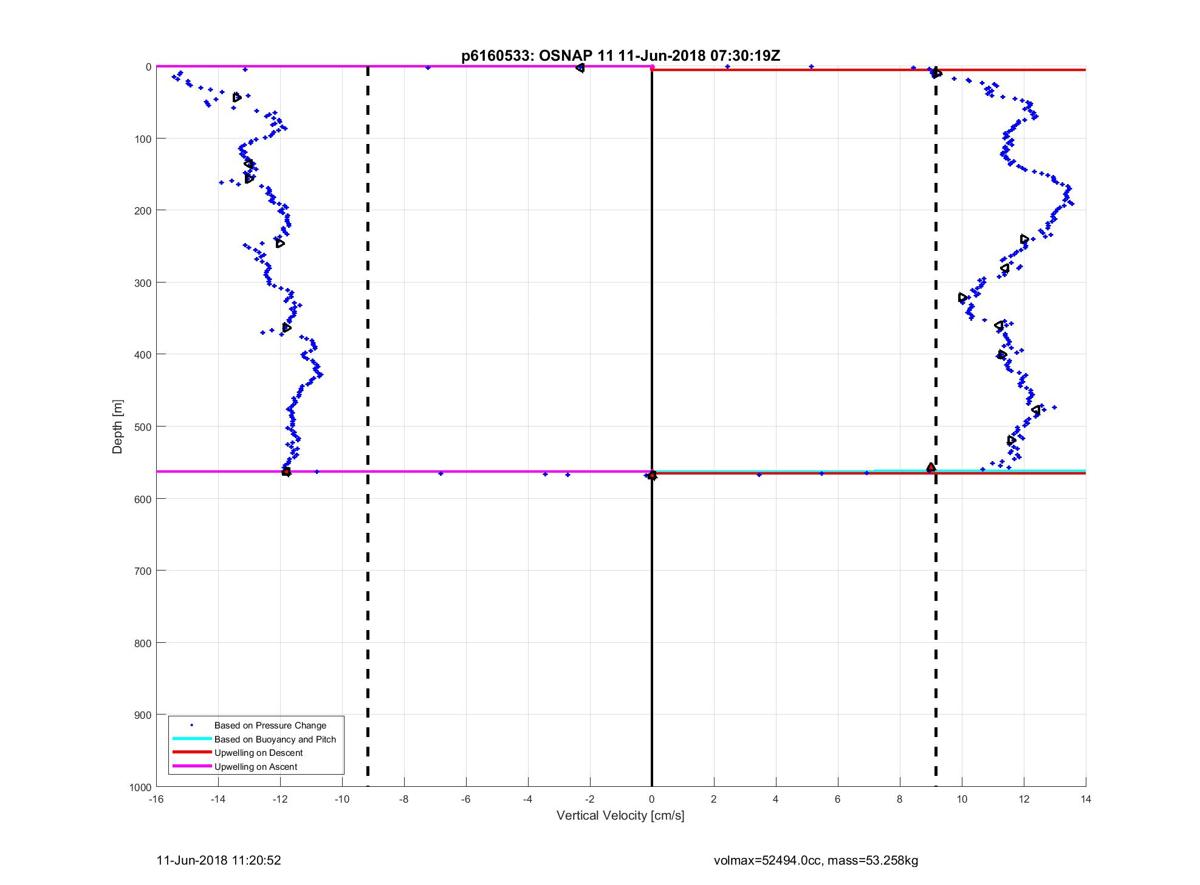The height and width of the screenshot is (885, 1200).
Task: Click depth-axis tick label '200'
Action: [142, 211]
